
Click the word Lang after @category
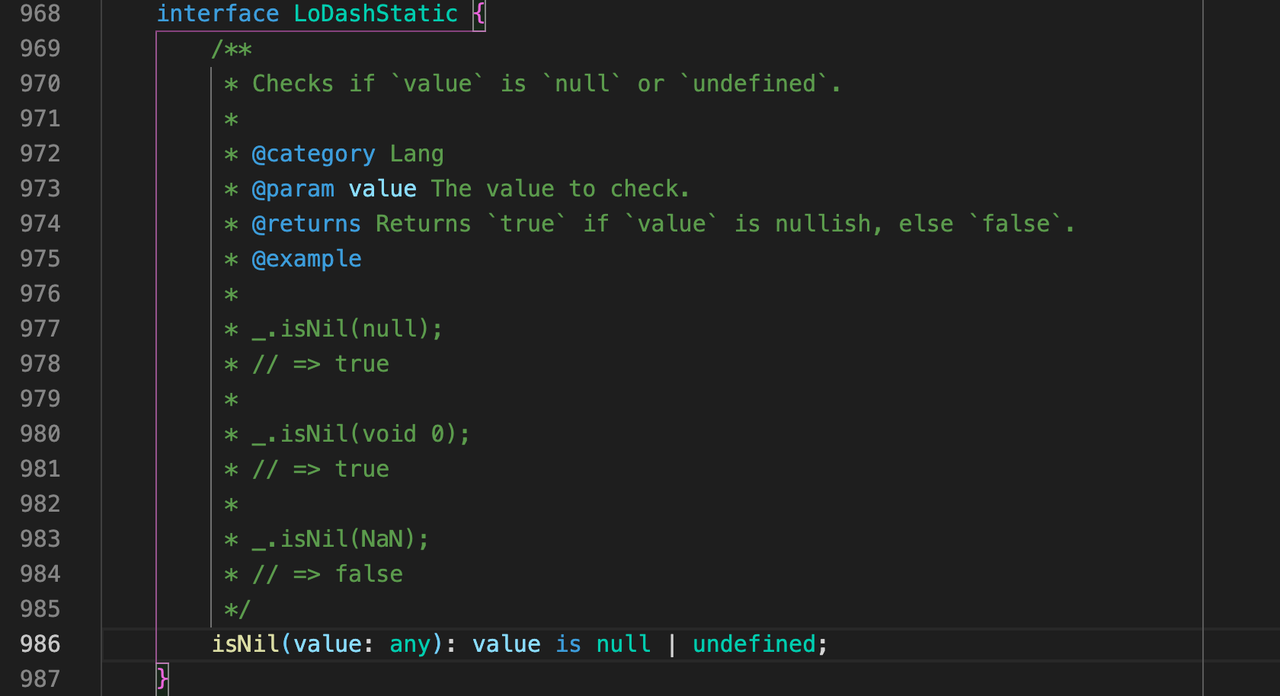click(x=416, y=154)
